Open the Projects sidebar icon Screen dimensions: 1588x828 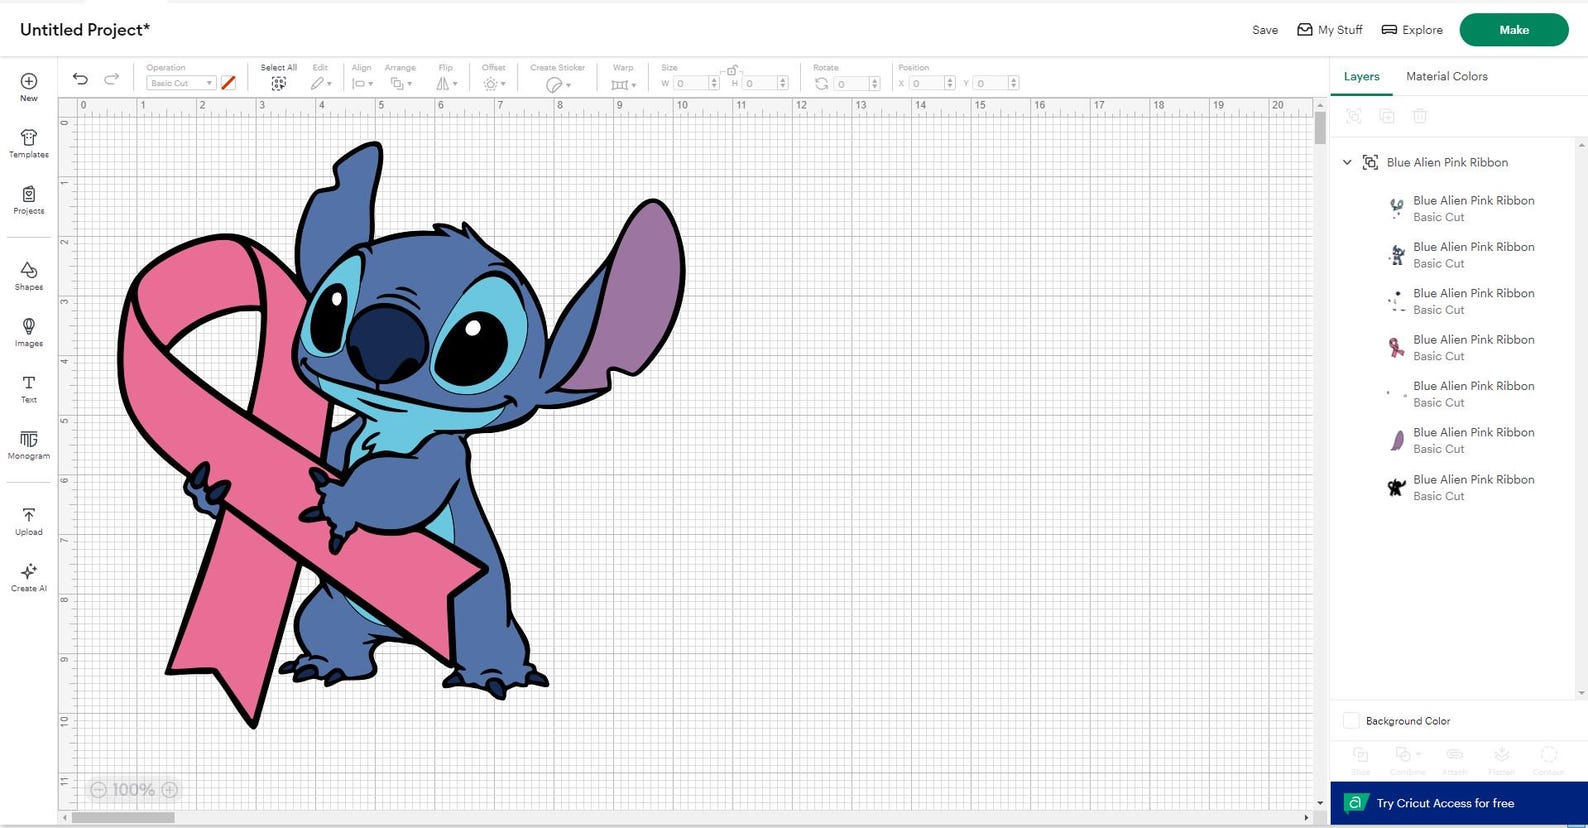29,200
